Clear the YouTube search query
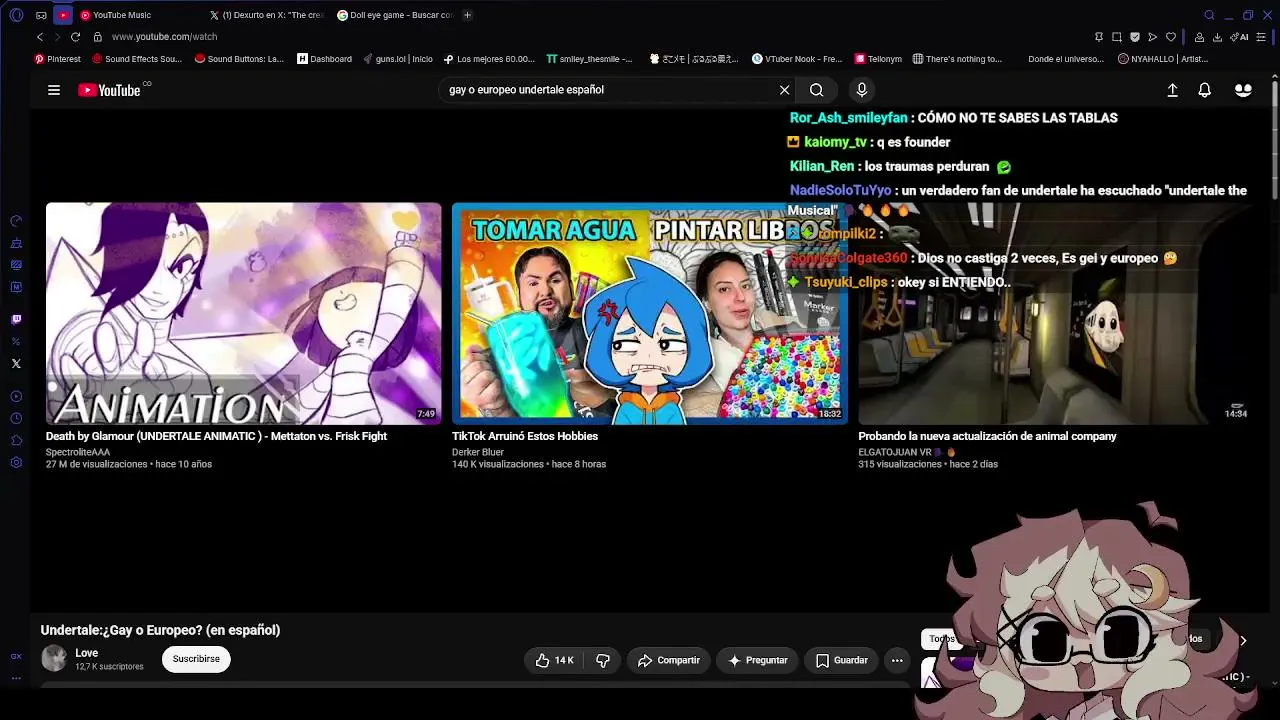The width and height of the screenshot is (1280, 720). point(785,90)
